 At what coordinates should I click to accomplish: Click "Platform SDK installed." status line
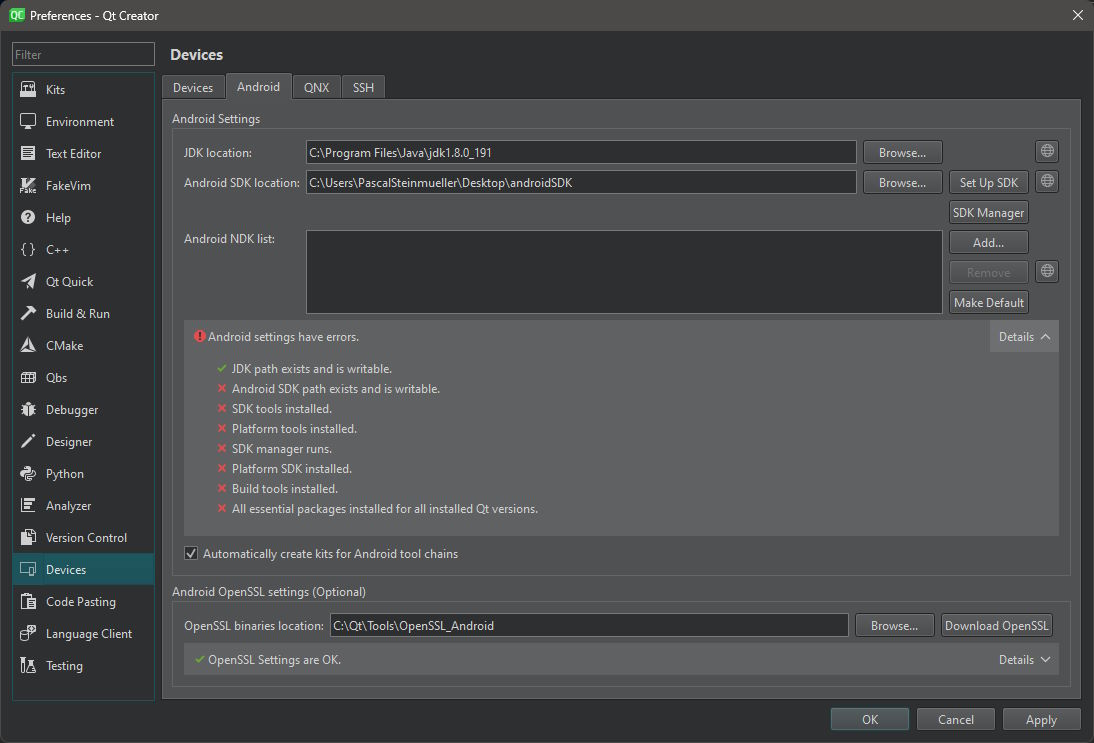(x=292, y=468)
